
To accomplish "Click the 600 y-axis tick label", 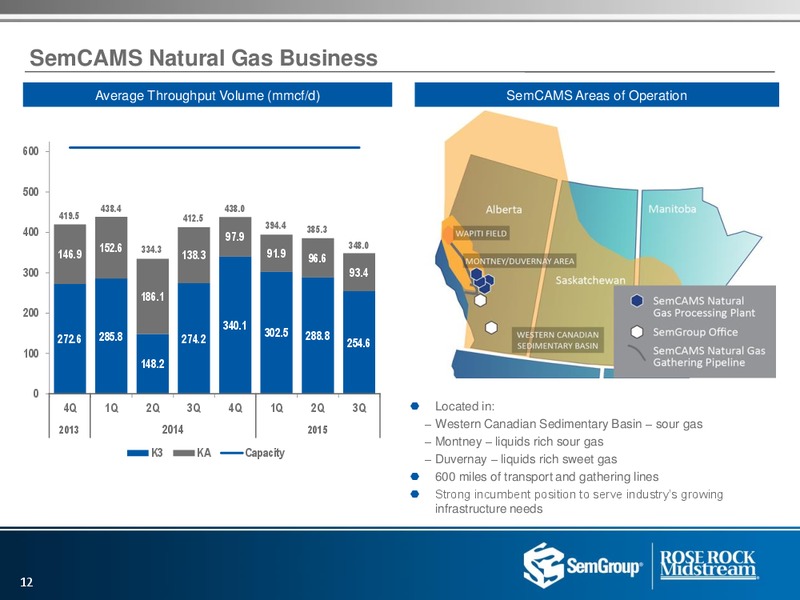I will (31, 152).
